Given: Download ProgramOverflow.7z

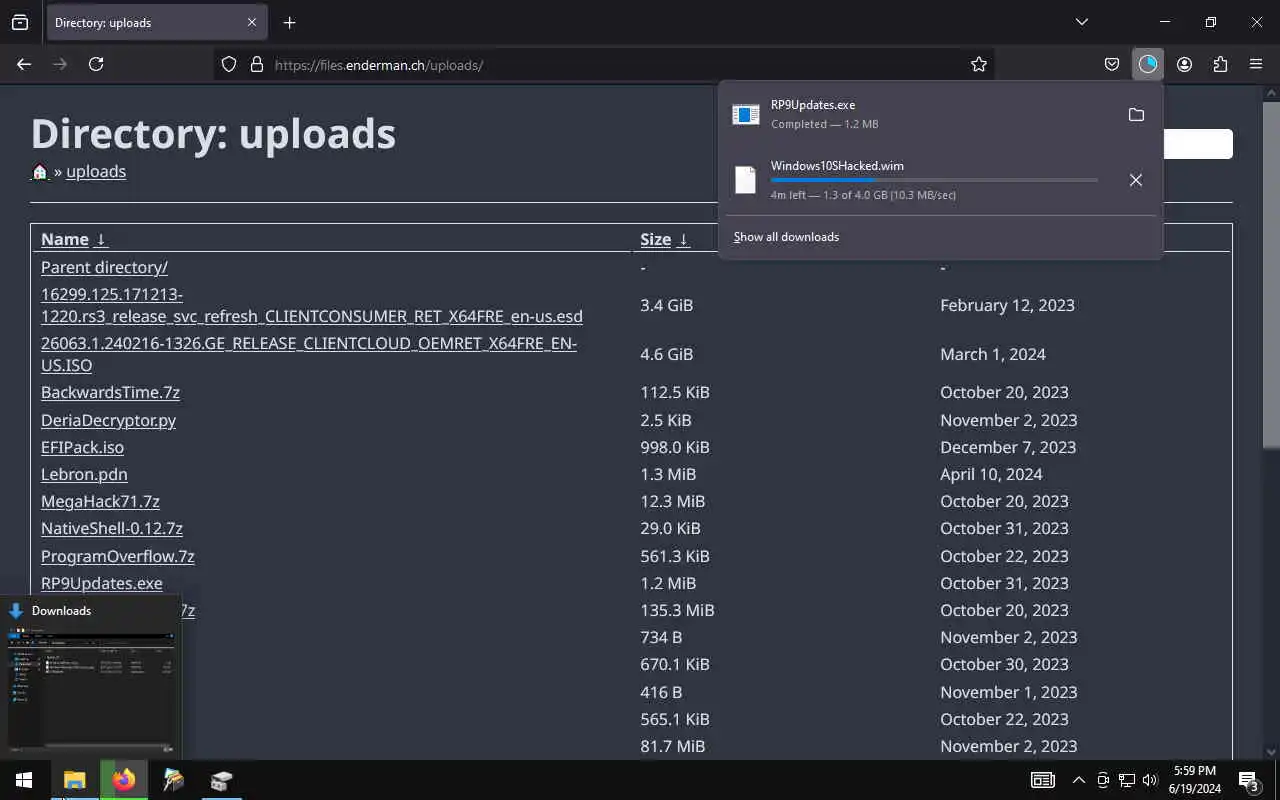Looking at the screenshot, I should click(x=118, y=556).
